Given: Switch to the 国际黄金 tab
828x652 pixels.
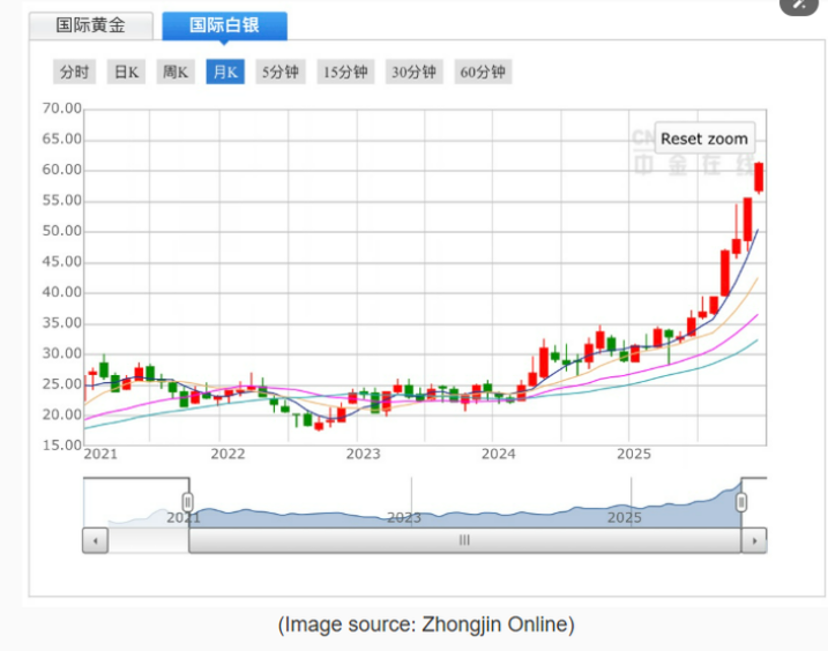Looking at the screenshot, I should tap(91, 26).
